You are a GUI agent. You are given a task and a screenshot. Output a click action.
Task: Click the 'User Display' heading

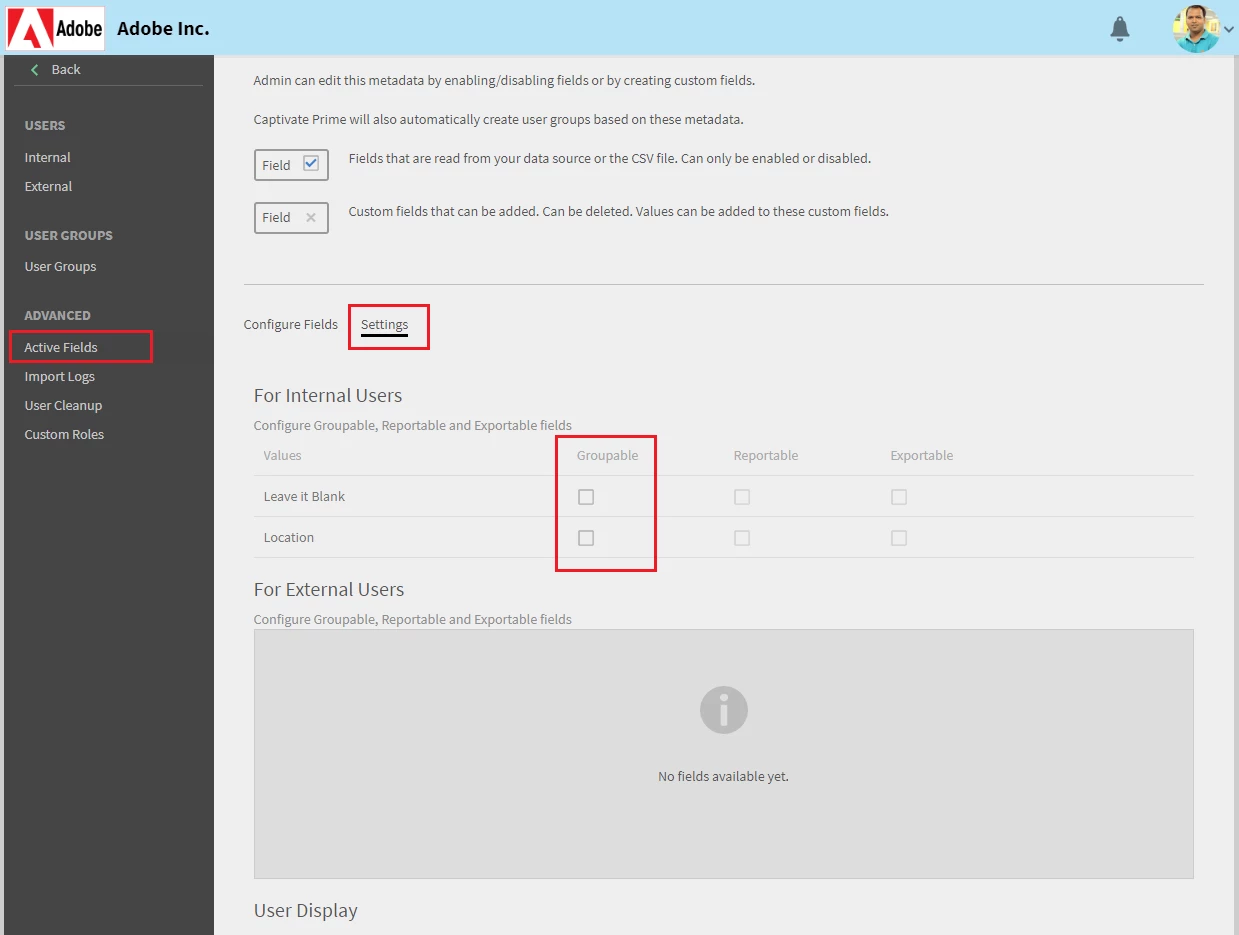(306, 910)
